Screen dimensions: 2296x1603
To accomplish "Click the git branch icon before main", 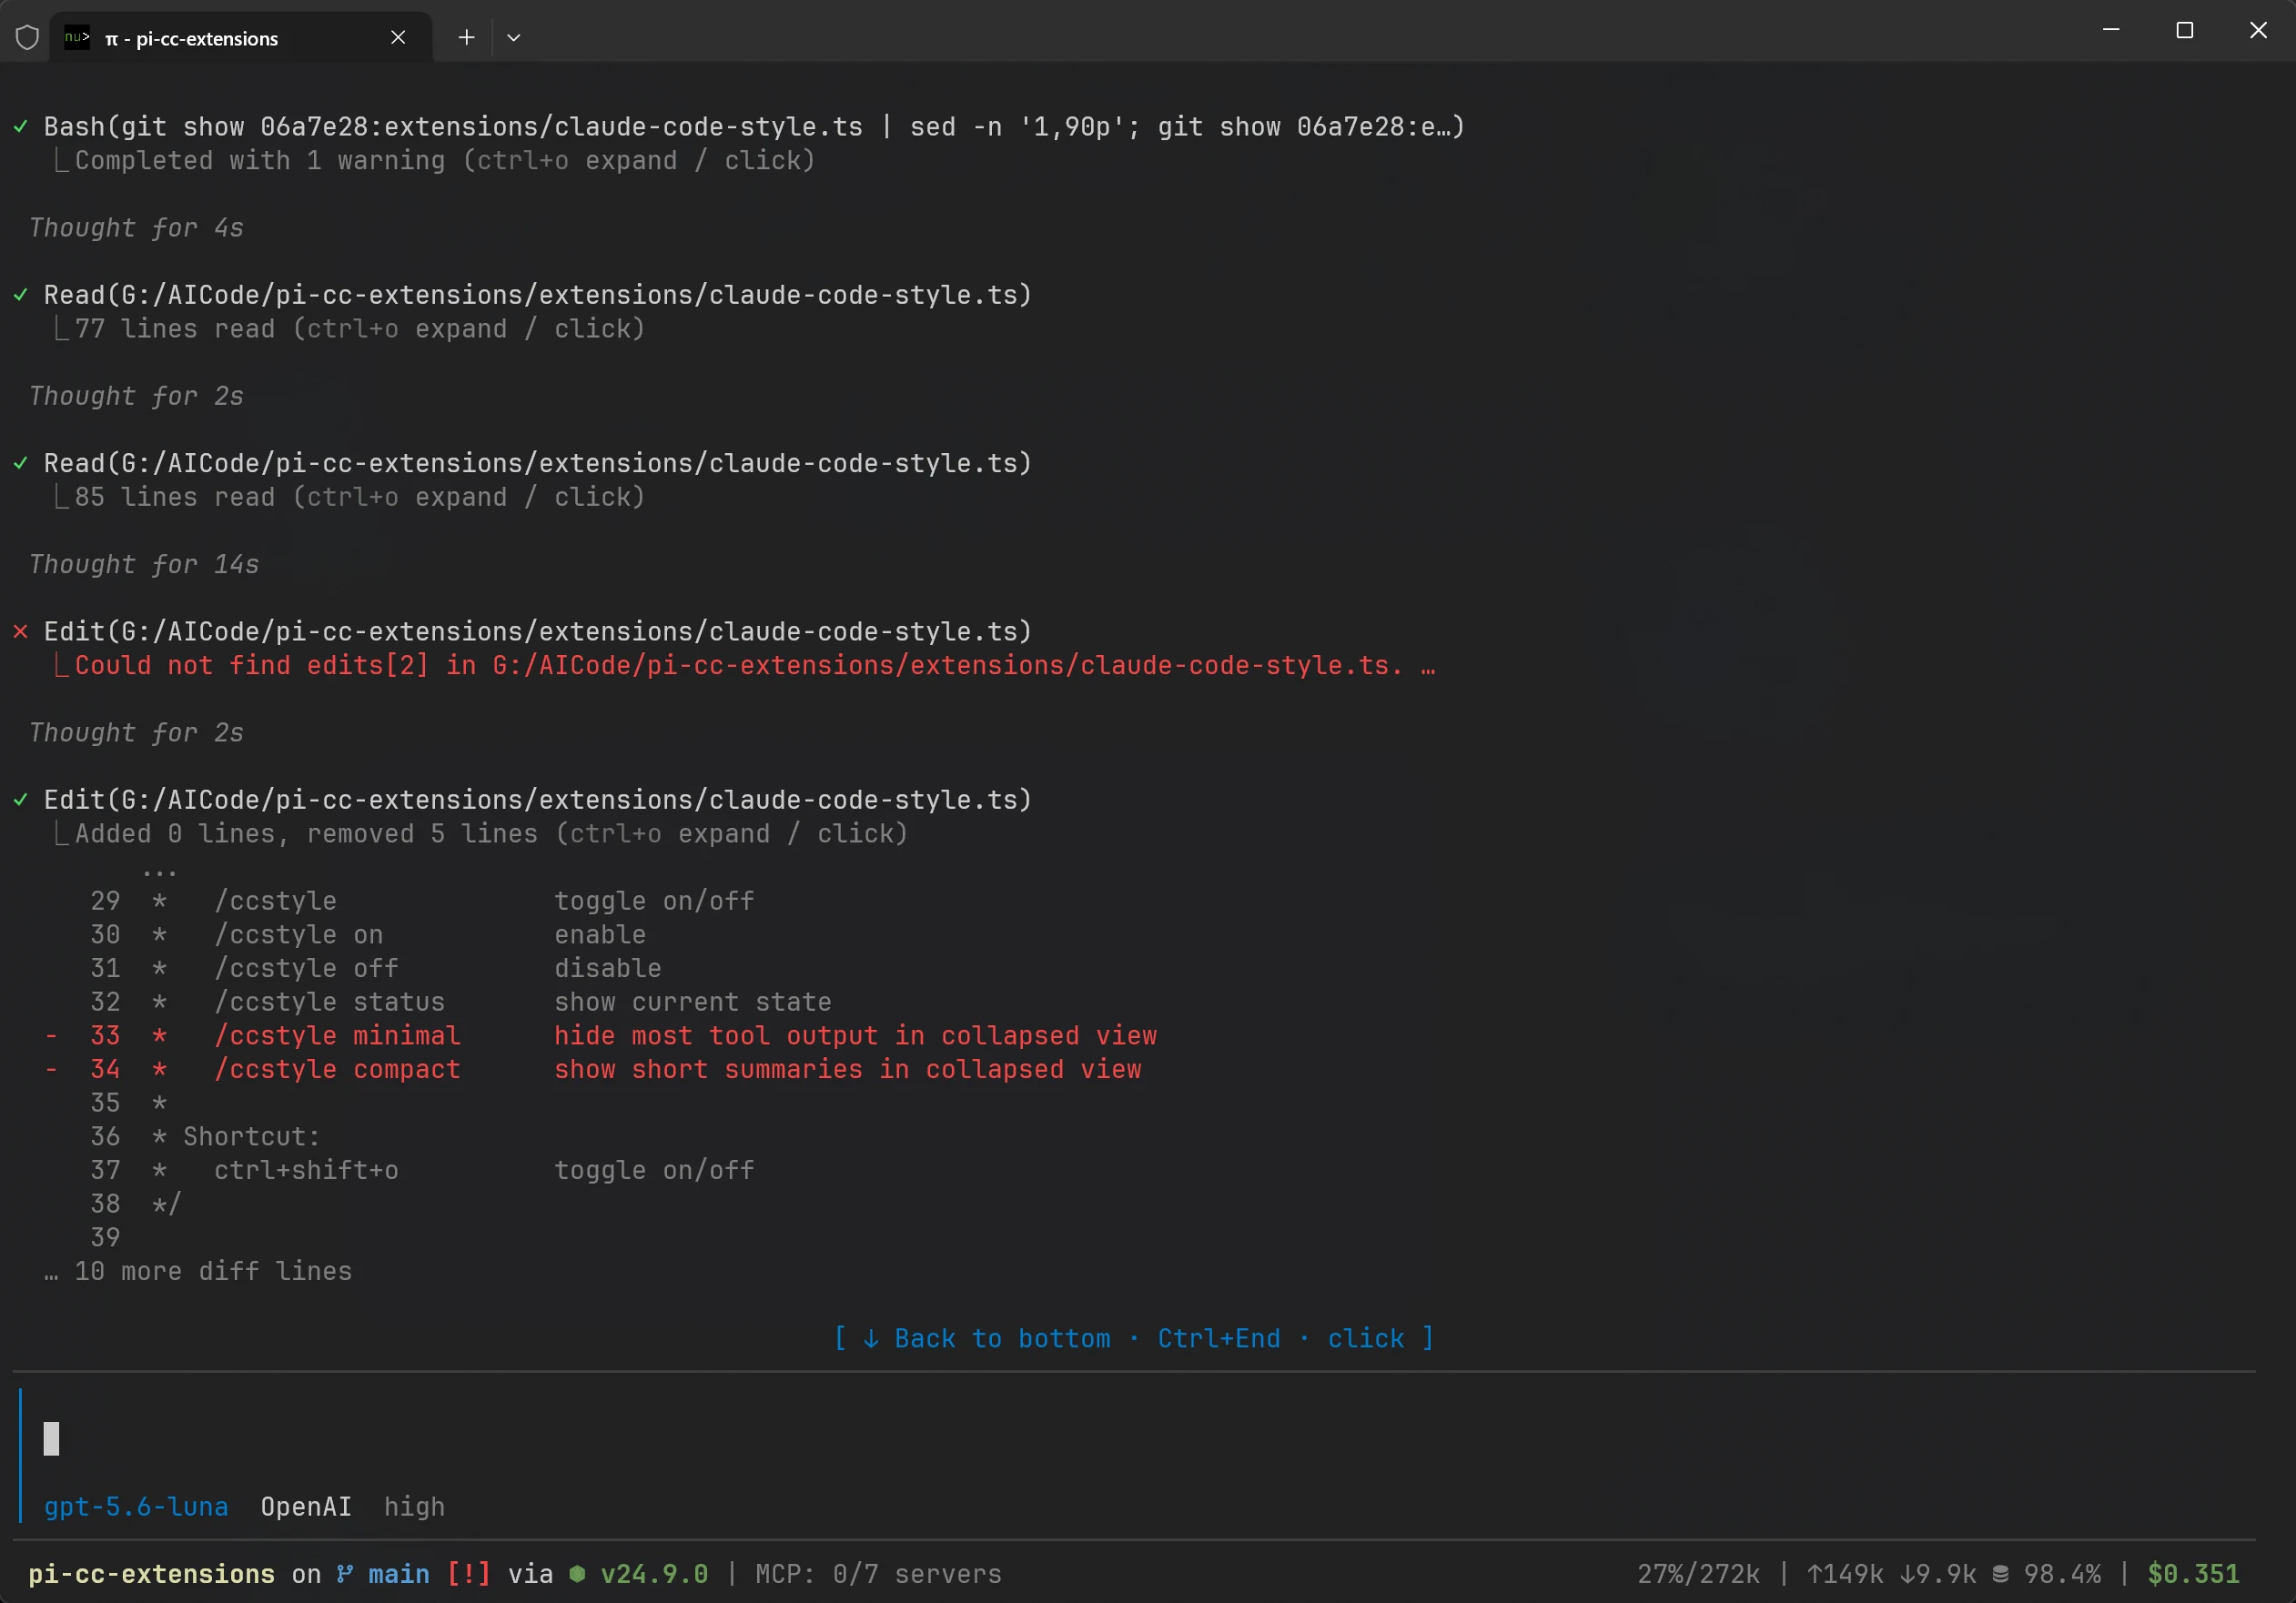I will point(345,1574).
